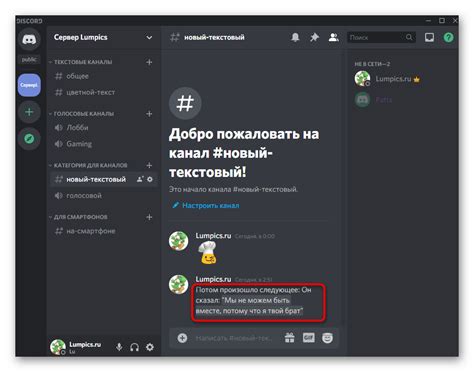The width and height of the screenshot is (474, 372).
Task: Collapse the Текстовые каналы category
Action: (80, 62)
